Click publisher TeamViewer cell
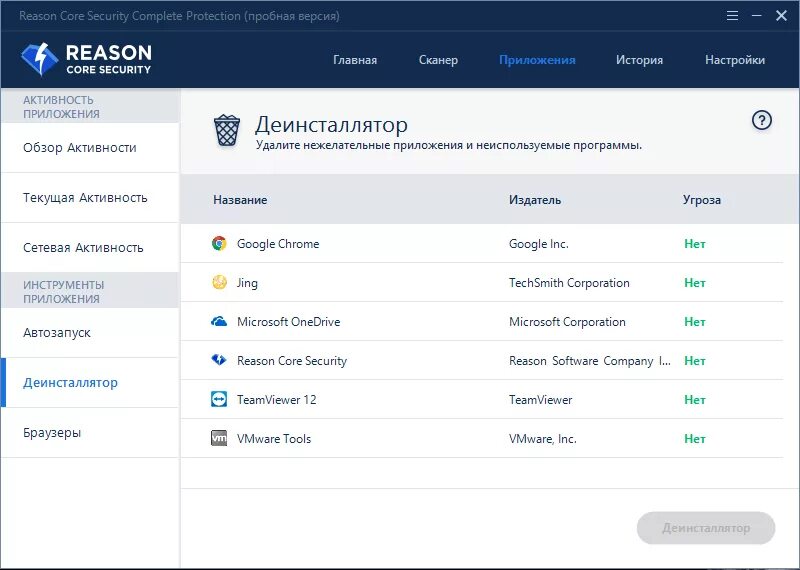 [x=540, y=400]
